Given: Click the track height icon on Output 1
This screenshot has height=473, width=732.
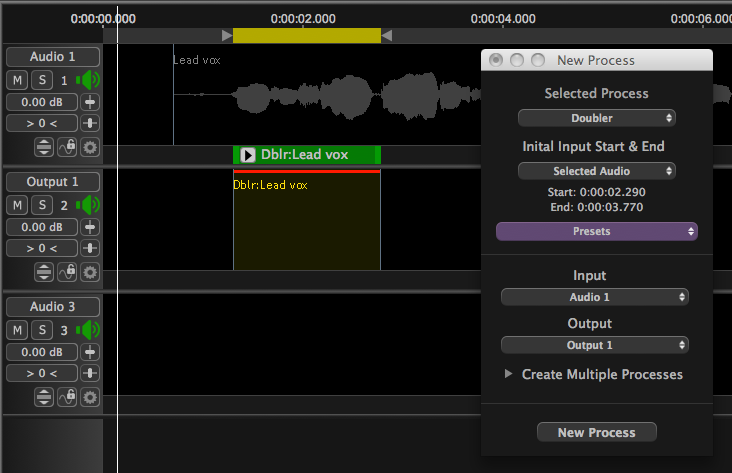Looking at the screenshot, I should 45,272.
